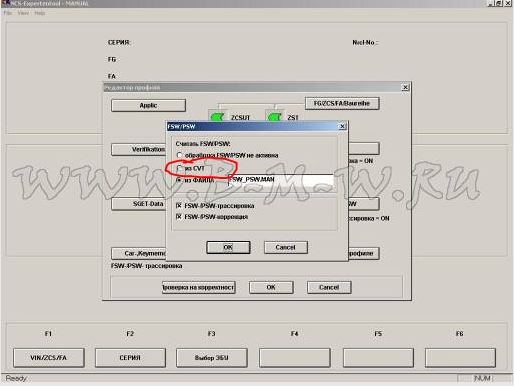Toggle the FSW-/PSW-трассировка checkbox
Viewport: 514px width, 386px height.
click(179, 206)
